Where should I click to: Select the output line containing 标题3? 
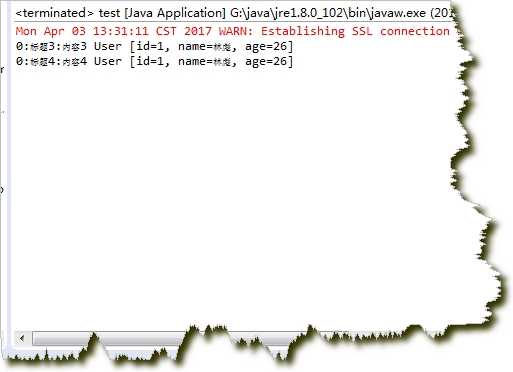click(x=154, y=46)
